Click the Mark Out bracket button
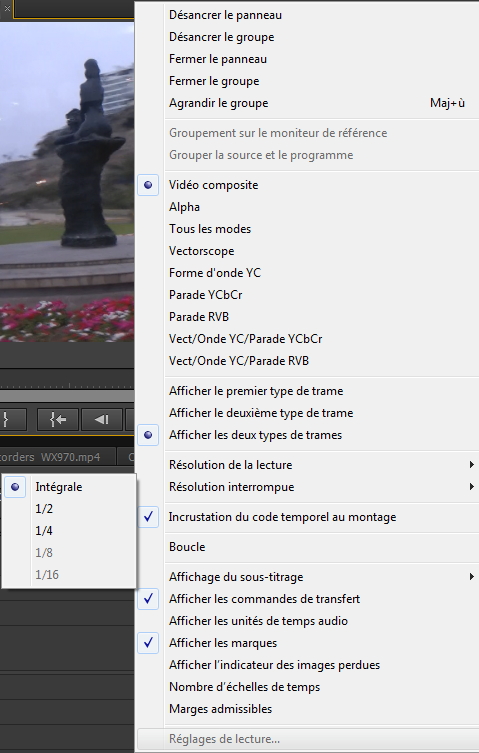 click(12, 420)
